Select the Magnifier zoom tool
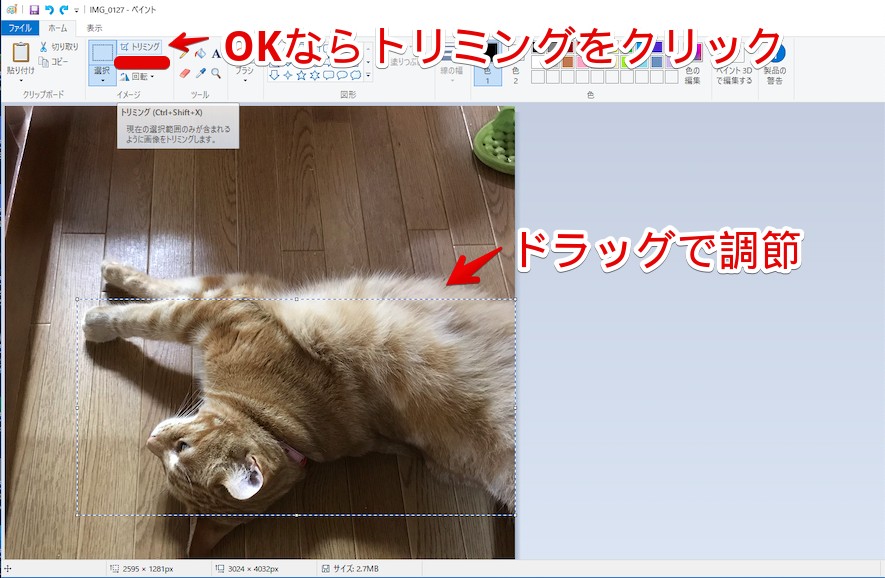 [216, 73]
